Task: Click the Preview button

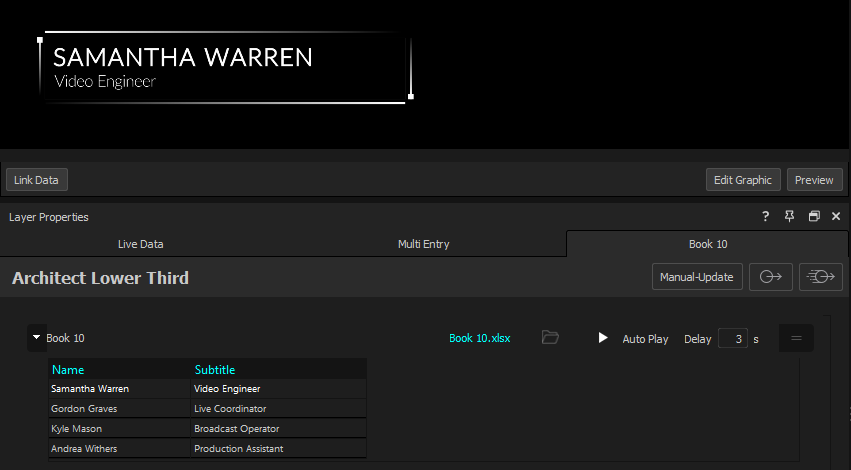Action: [x=814, y=180]
